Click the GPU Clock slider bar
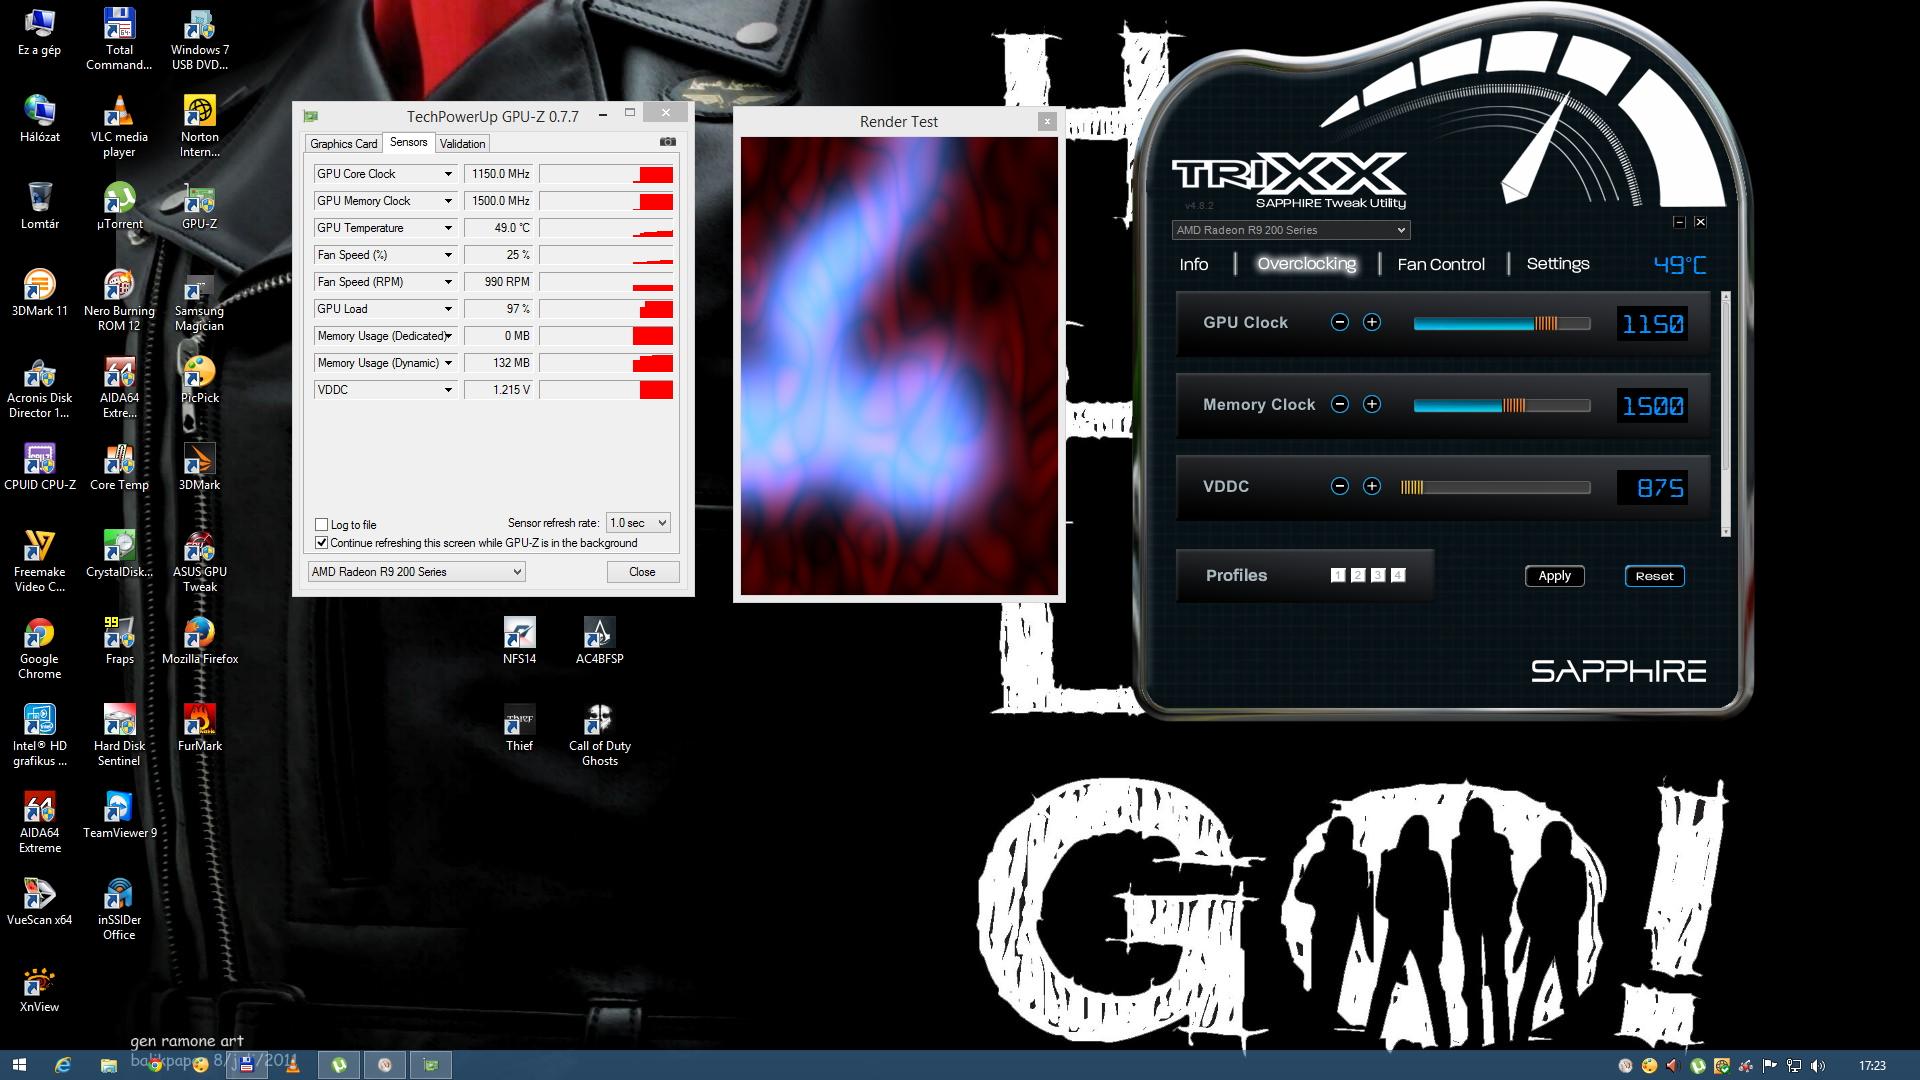The width and height of the screenshot is (1920, 1080). [x=1501, y=323]
